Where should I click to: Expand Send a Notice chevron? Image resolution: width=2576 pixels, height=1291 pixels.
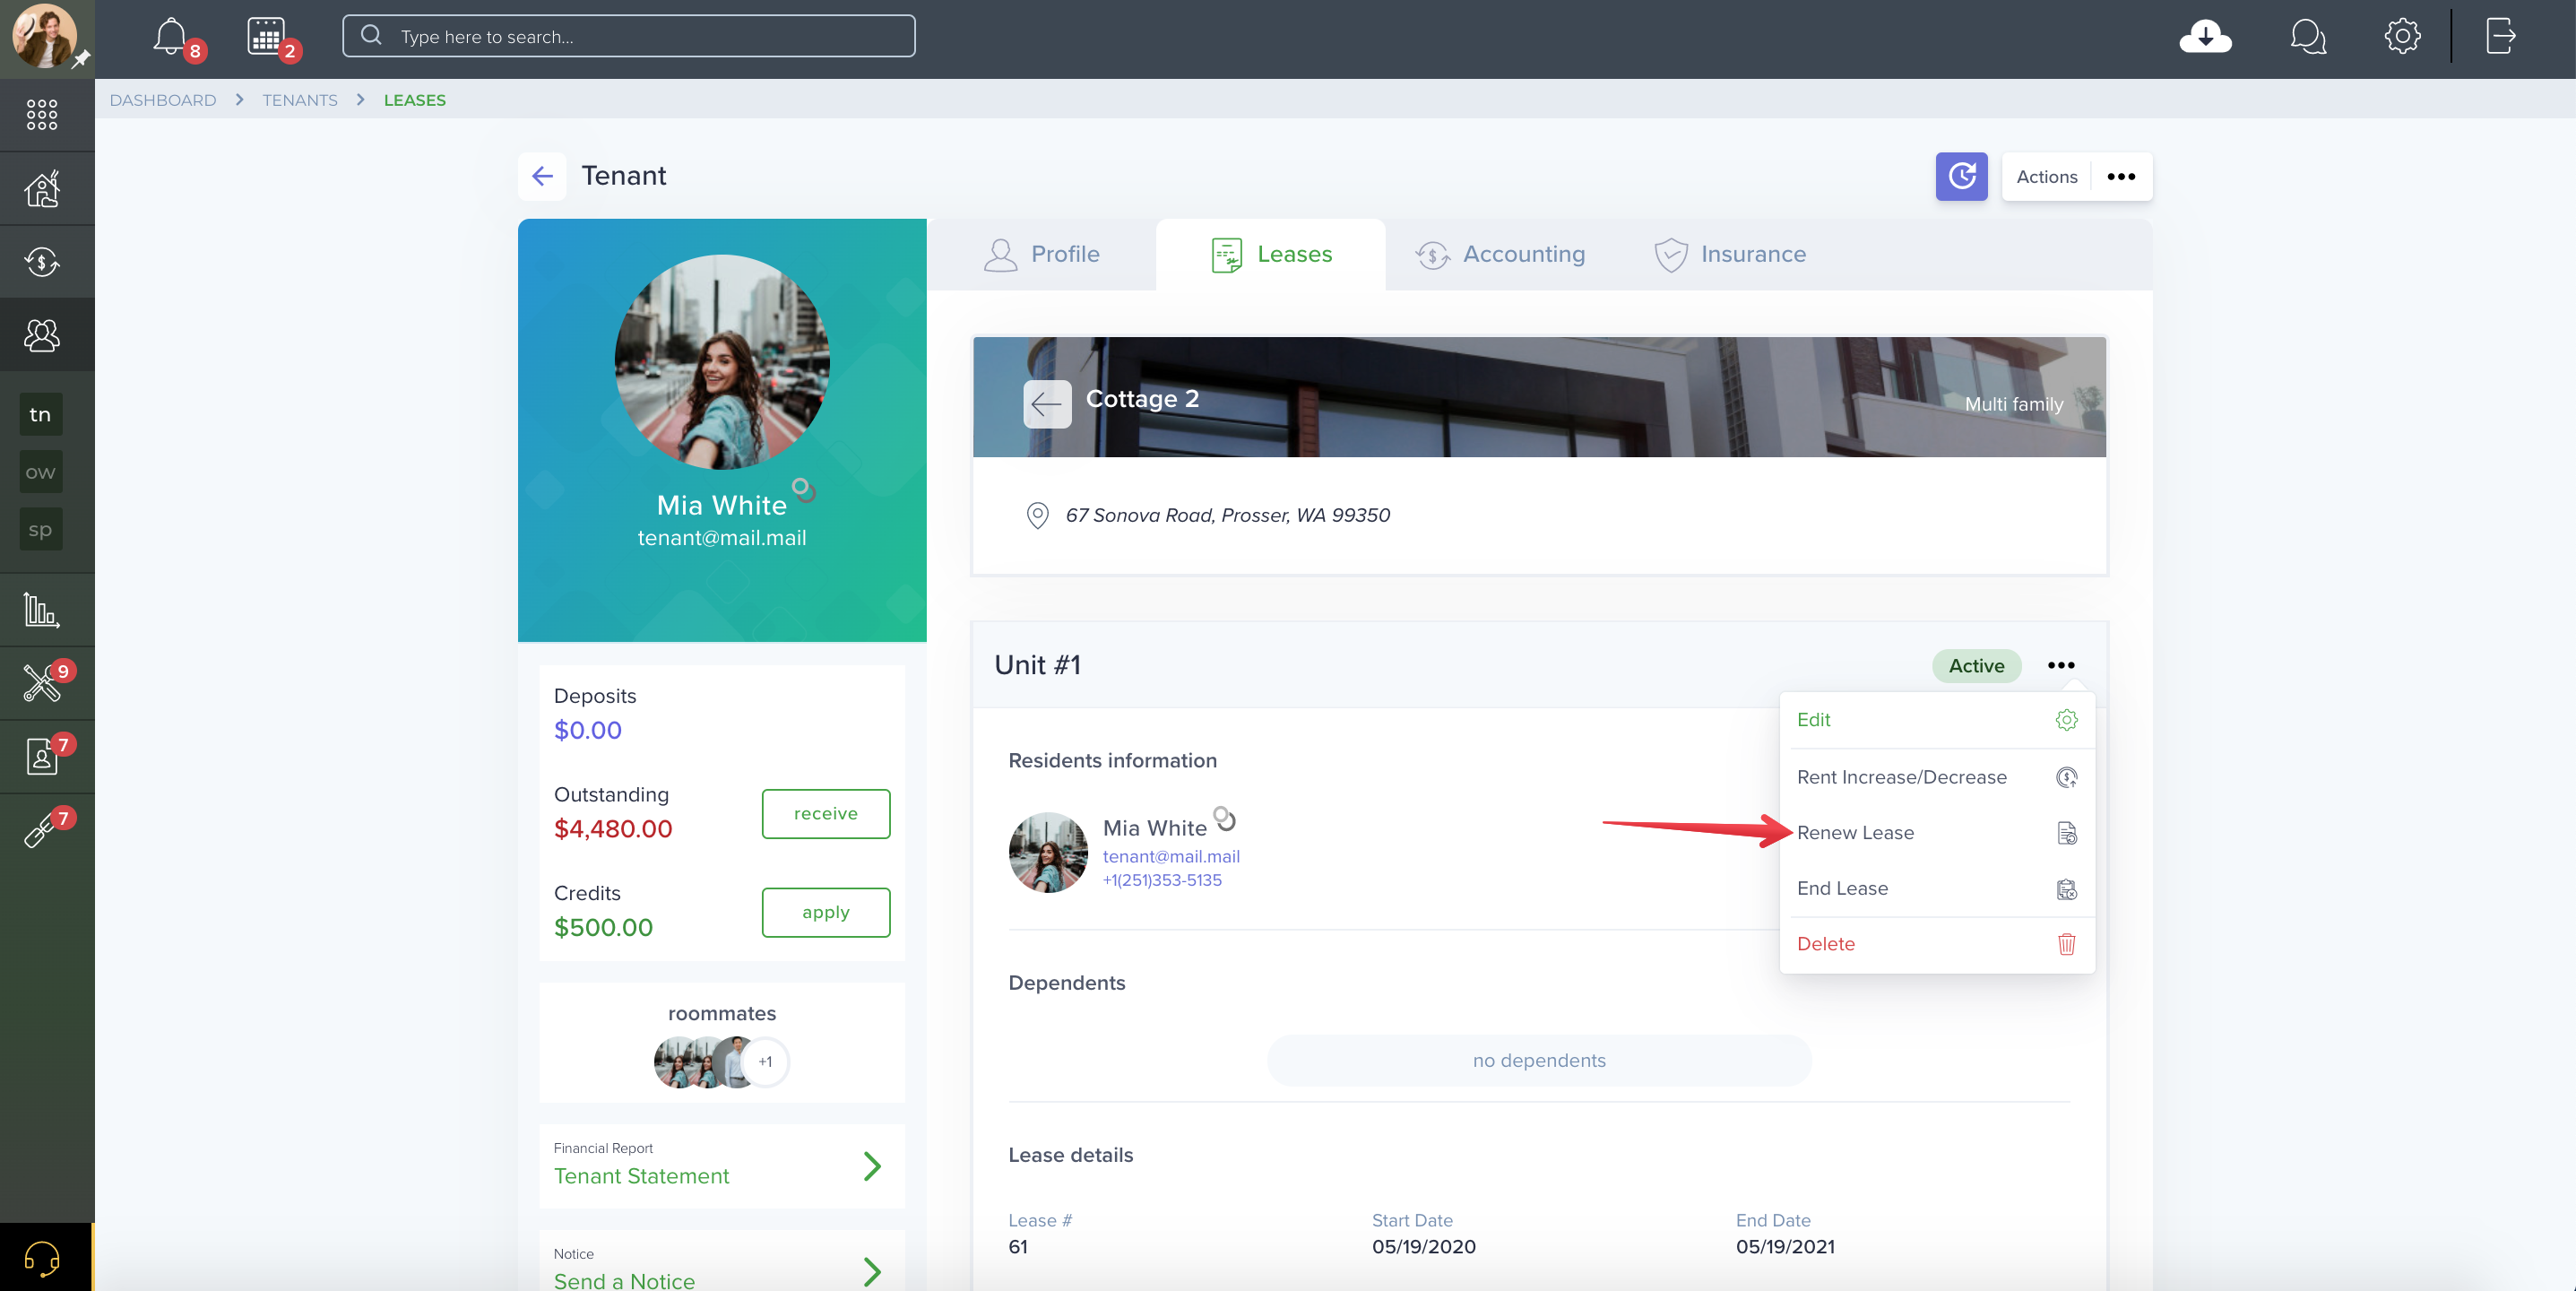tap(872, 1271)
